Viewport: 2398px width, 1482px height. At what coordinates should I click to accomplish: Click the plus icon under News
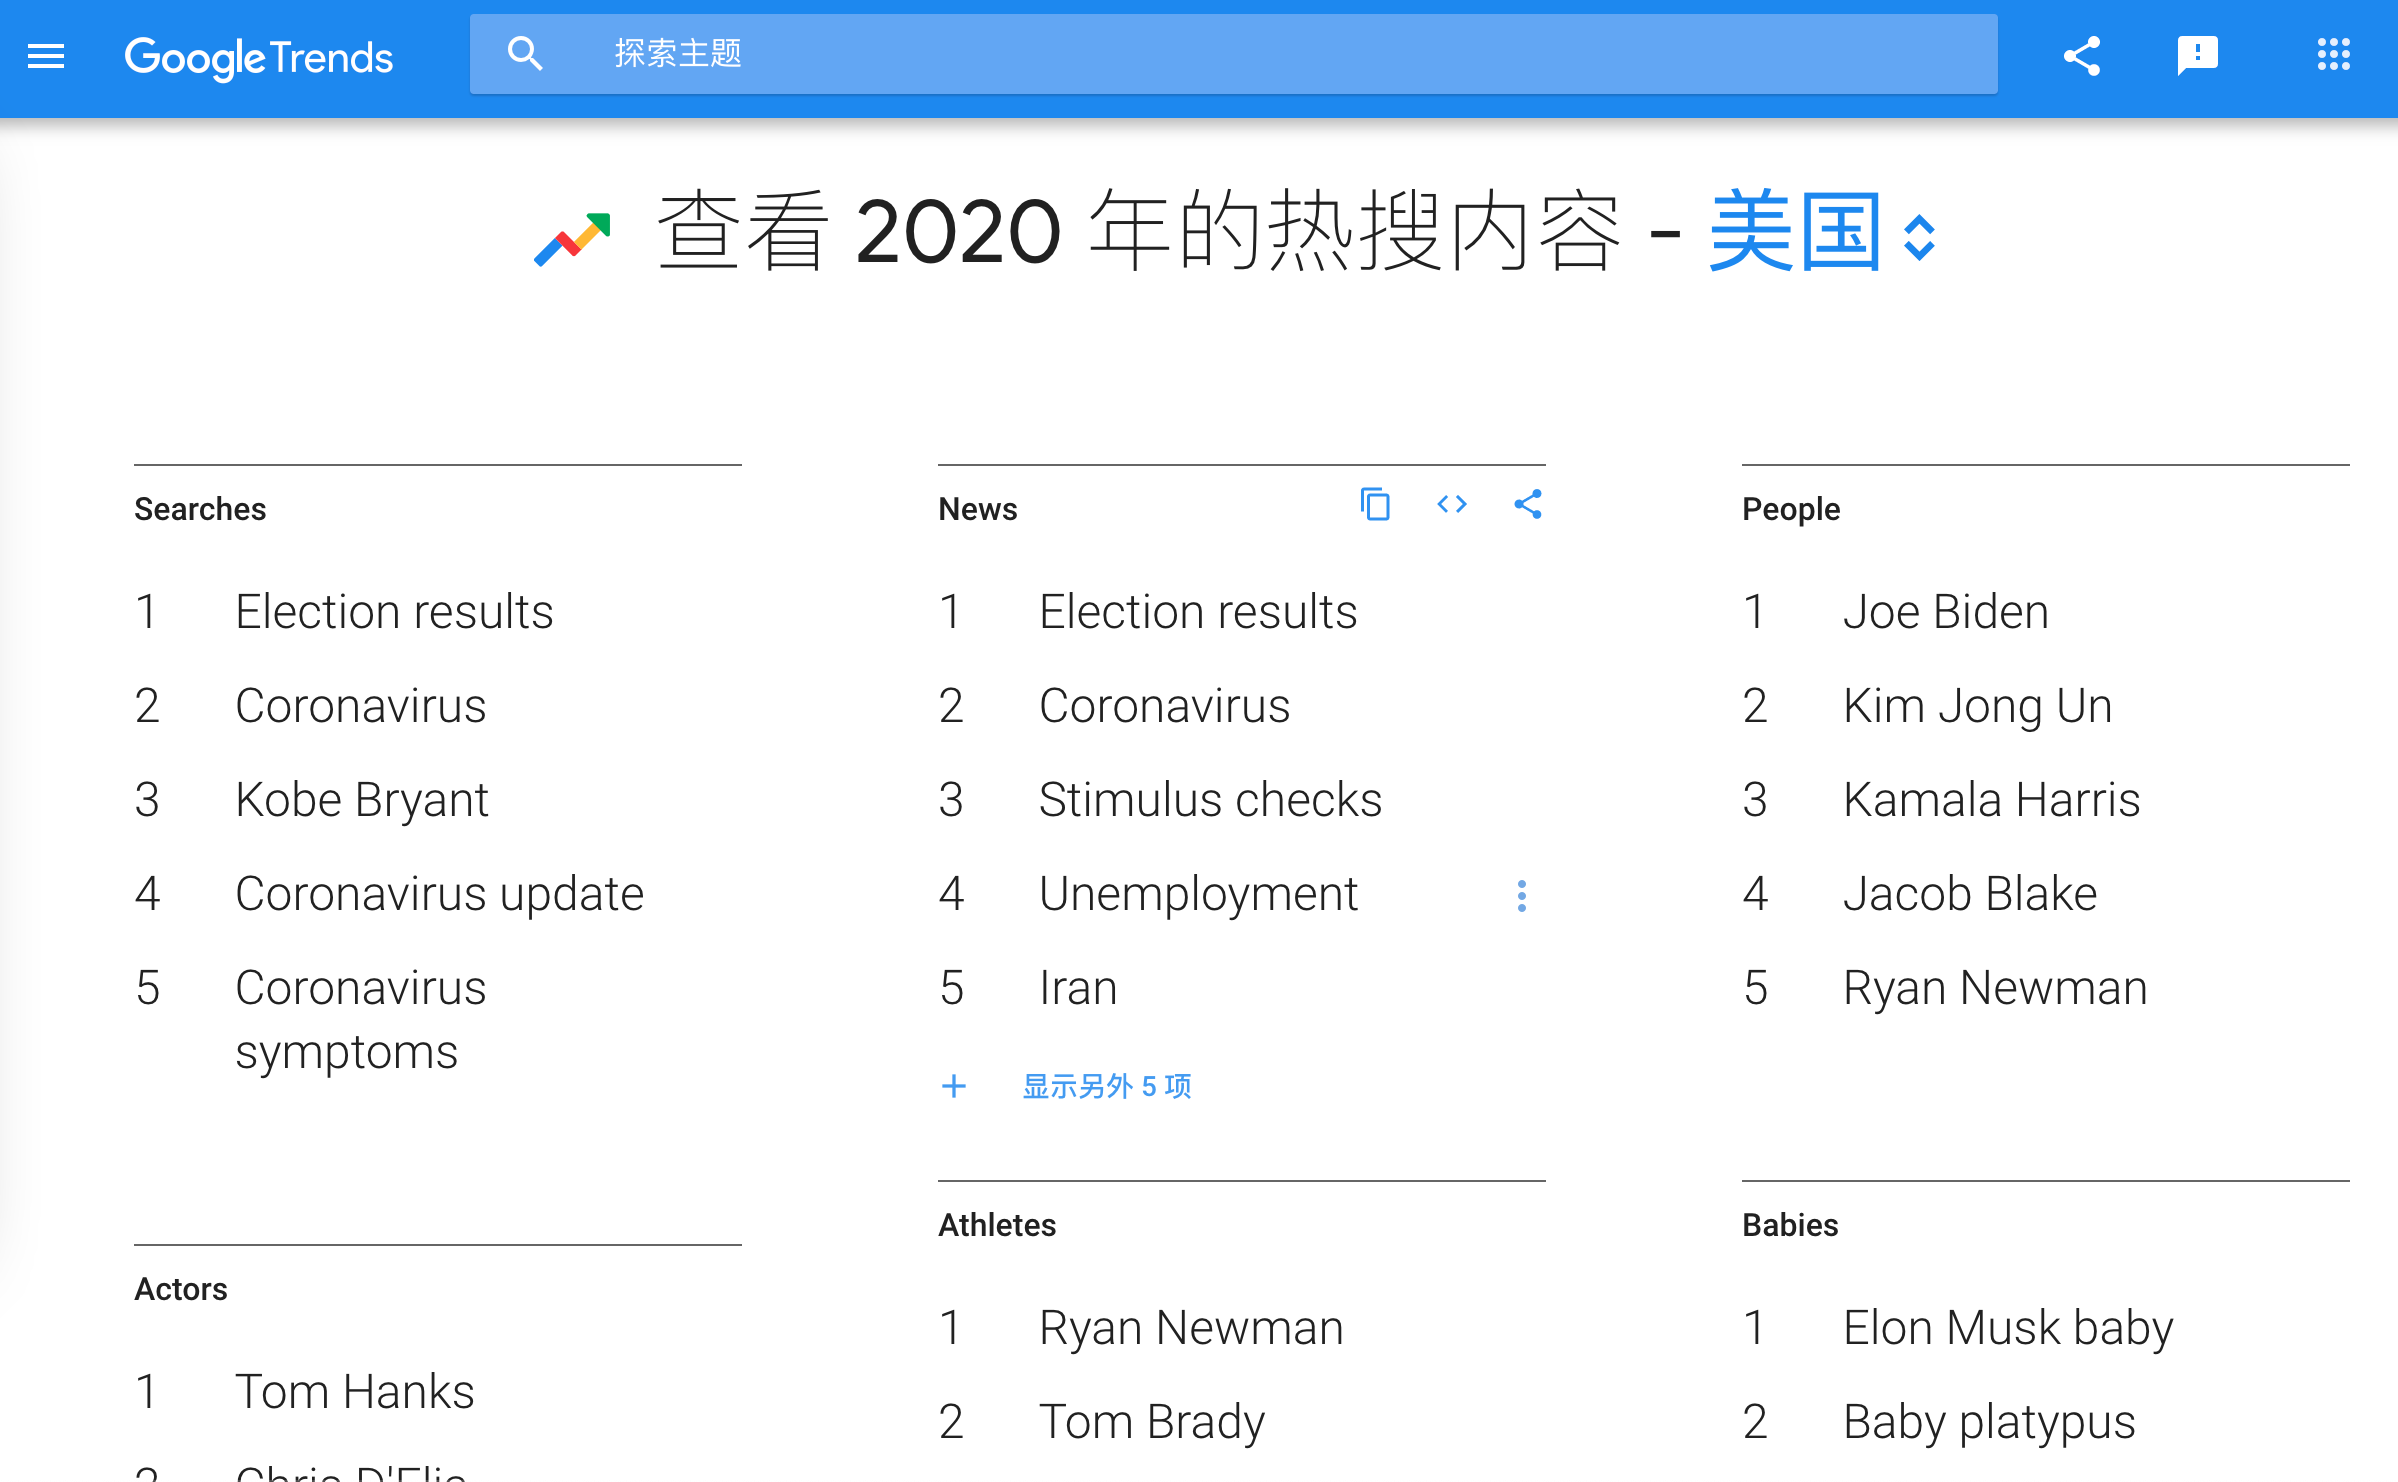click(954, 1086)
